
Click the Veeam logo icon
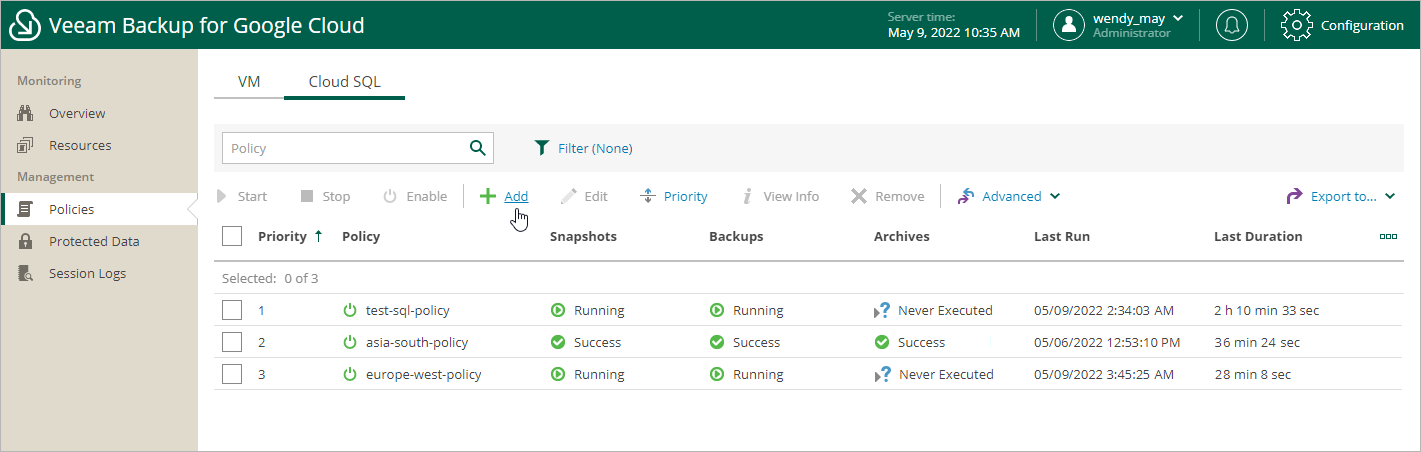click(x=25, y=25)
